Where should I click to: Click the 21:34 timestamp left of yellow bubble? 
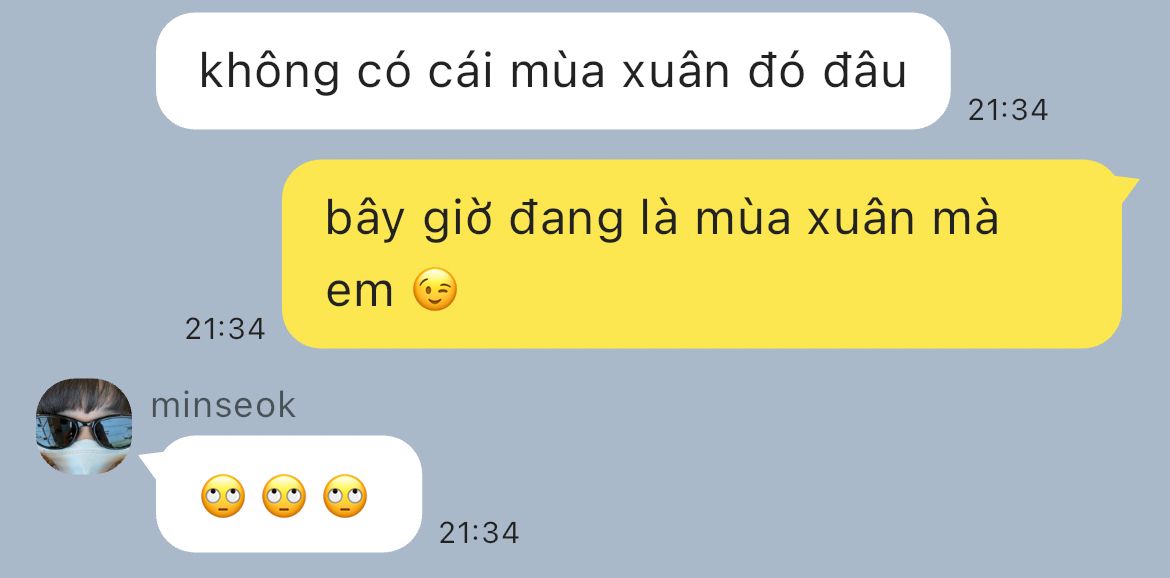(x=225, y=329)
